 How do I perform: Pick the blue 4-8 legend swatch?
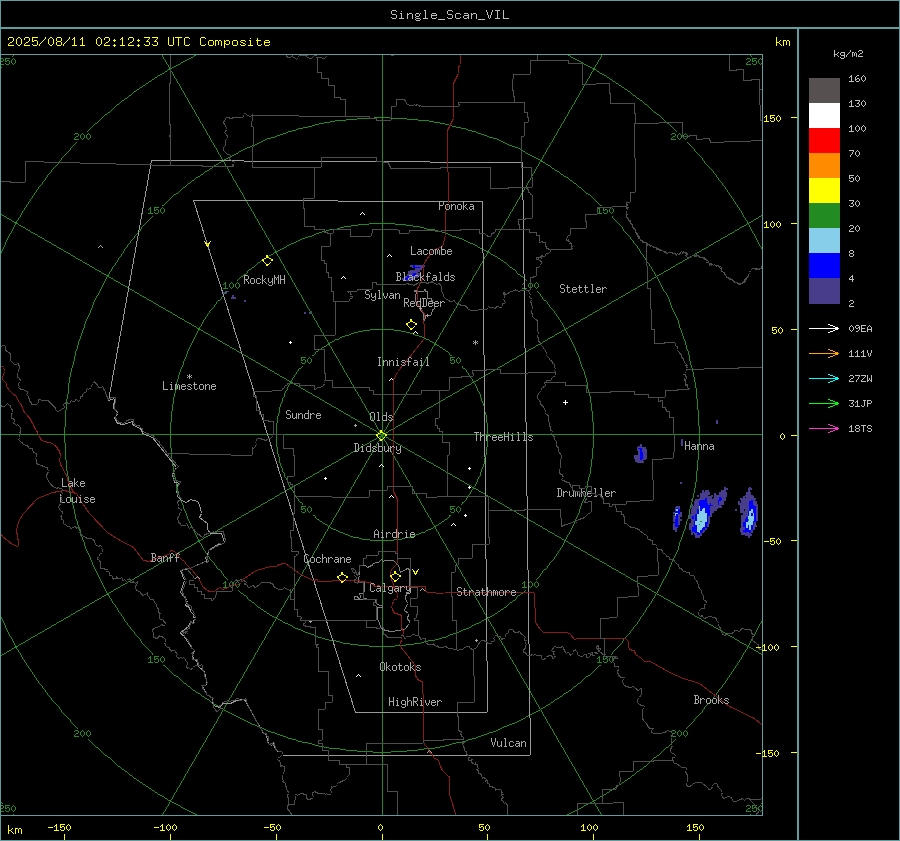[x=824, y=265]
